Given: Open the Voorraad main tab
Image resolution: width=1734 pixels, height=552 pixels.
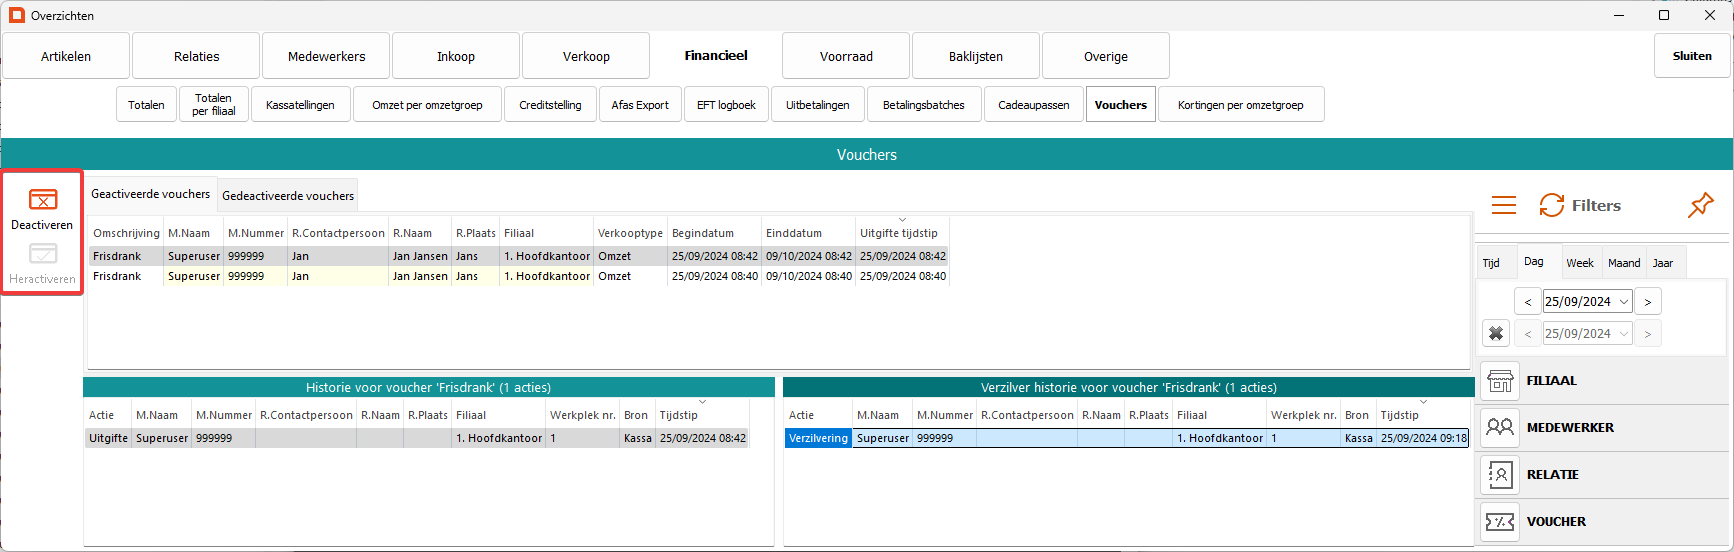Looking at the screenshot, I should tap(846, 56).
